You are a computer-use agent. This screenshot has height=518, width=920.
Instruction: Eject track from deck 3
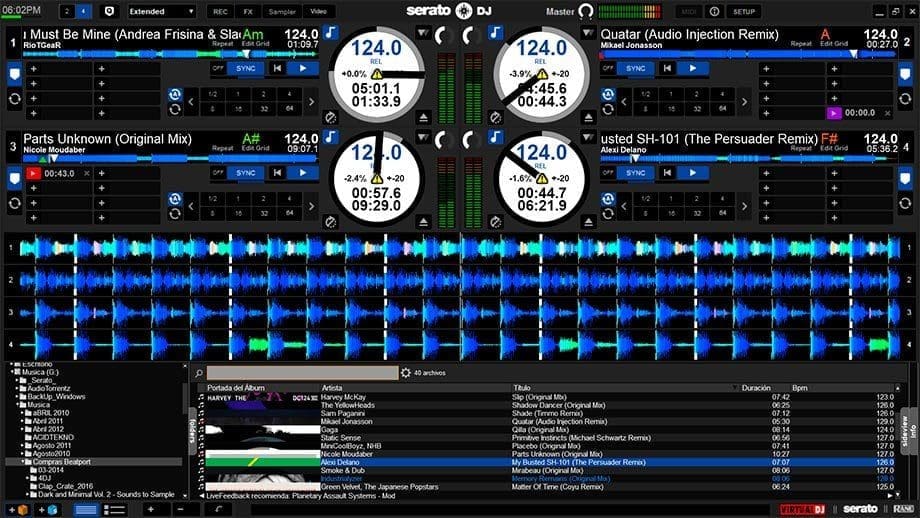coord(423,222)
